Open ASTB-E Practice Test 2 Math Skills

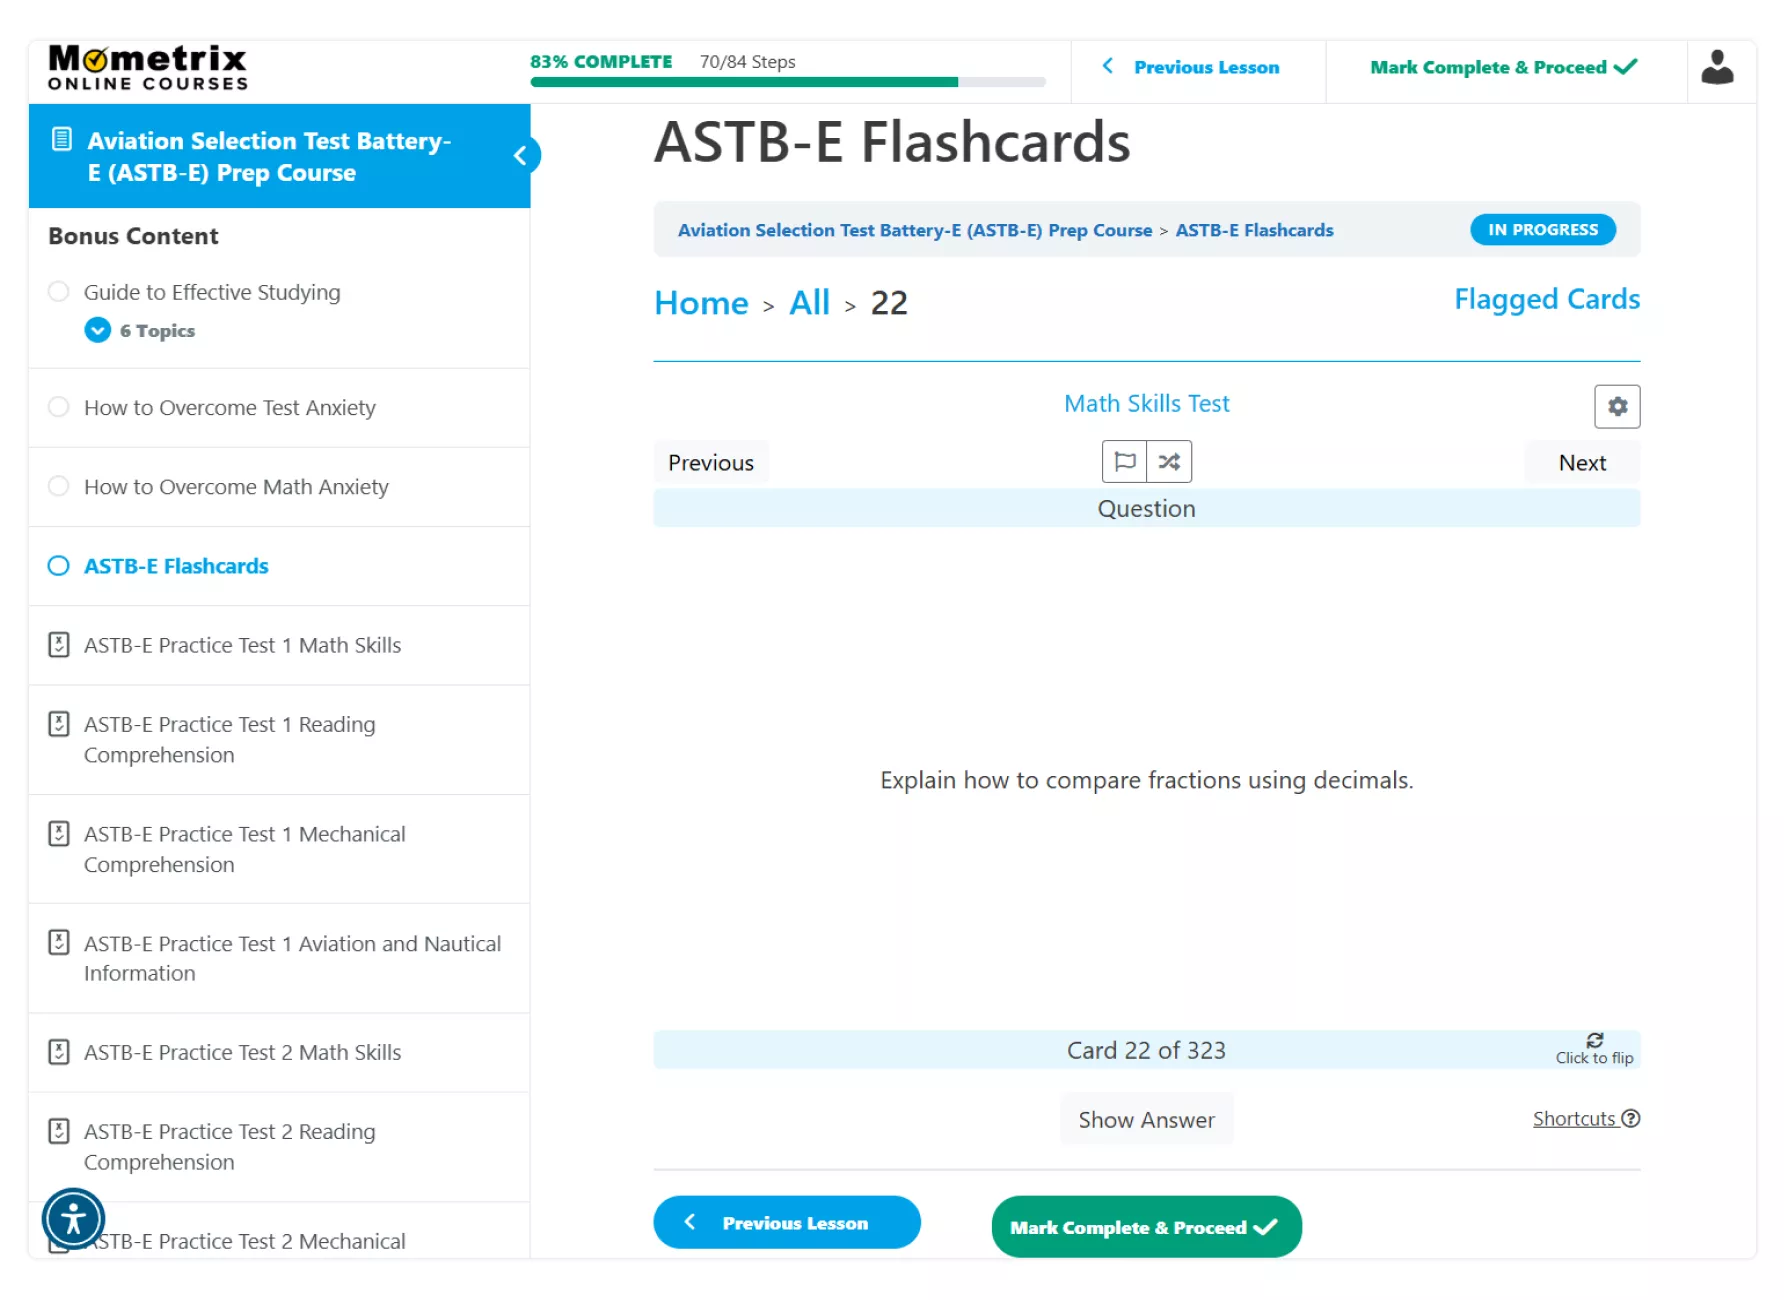[242, 1052]
